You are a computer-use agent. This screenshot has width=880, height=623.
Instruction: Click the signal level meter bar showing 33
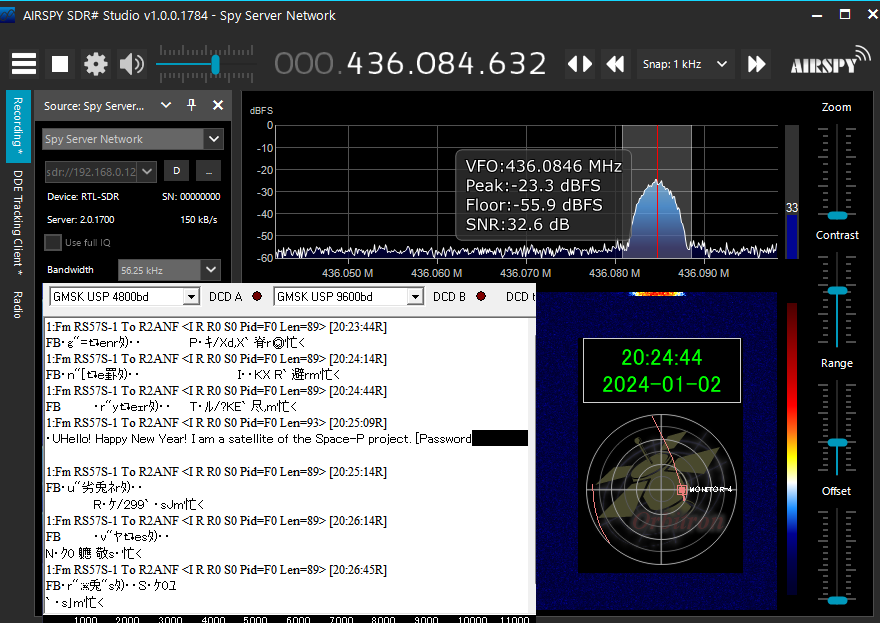coord(791,192)
